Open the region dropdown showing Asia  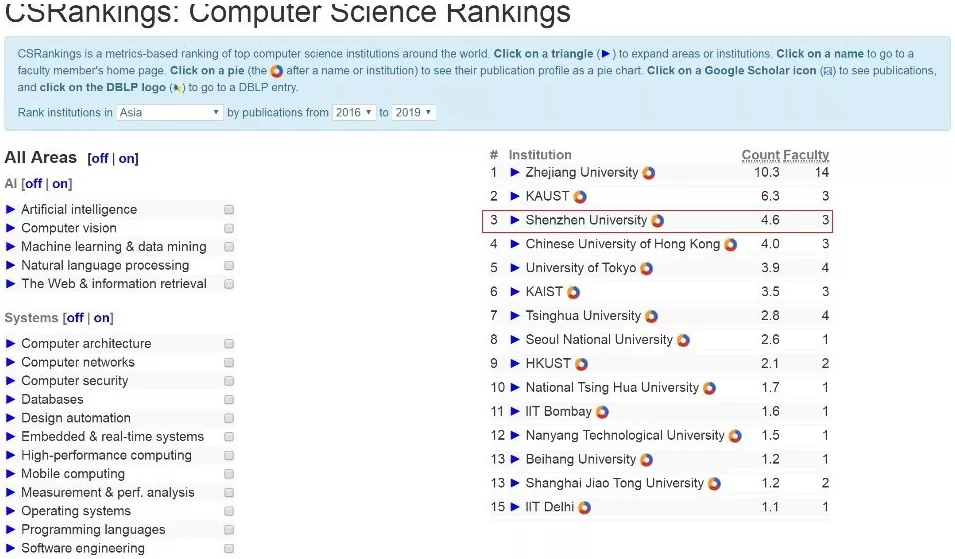[170, 112]
